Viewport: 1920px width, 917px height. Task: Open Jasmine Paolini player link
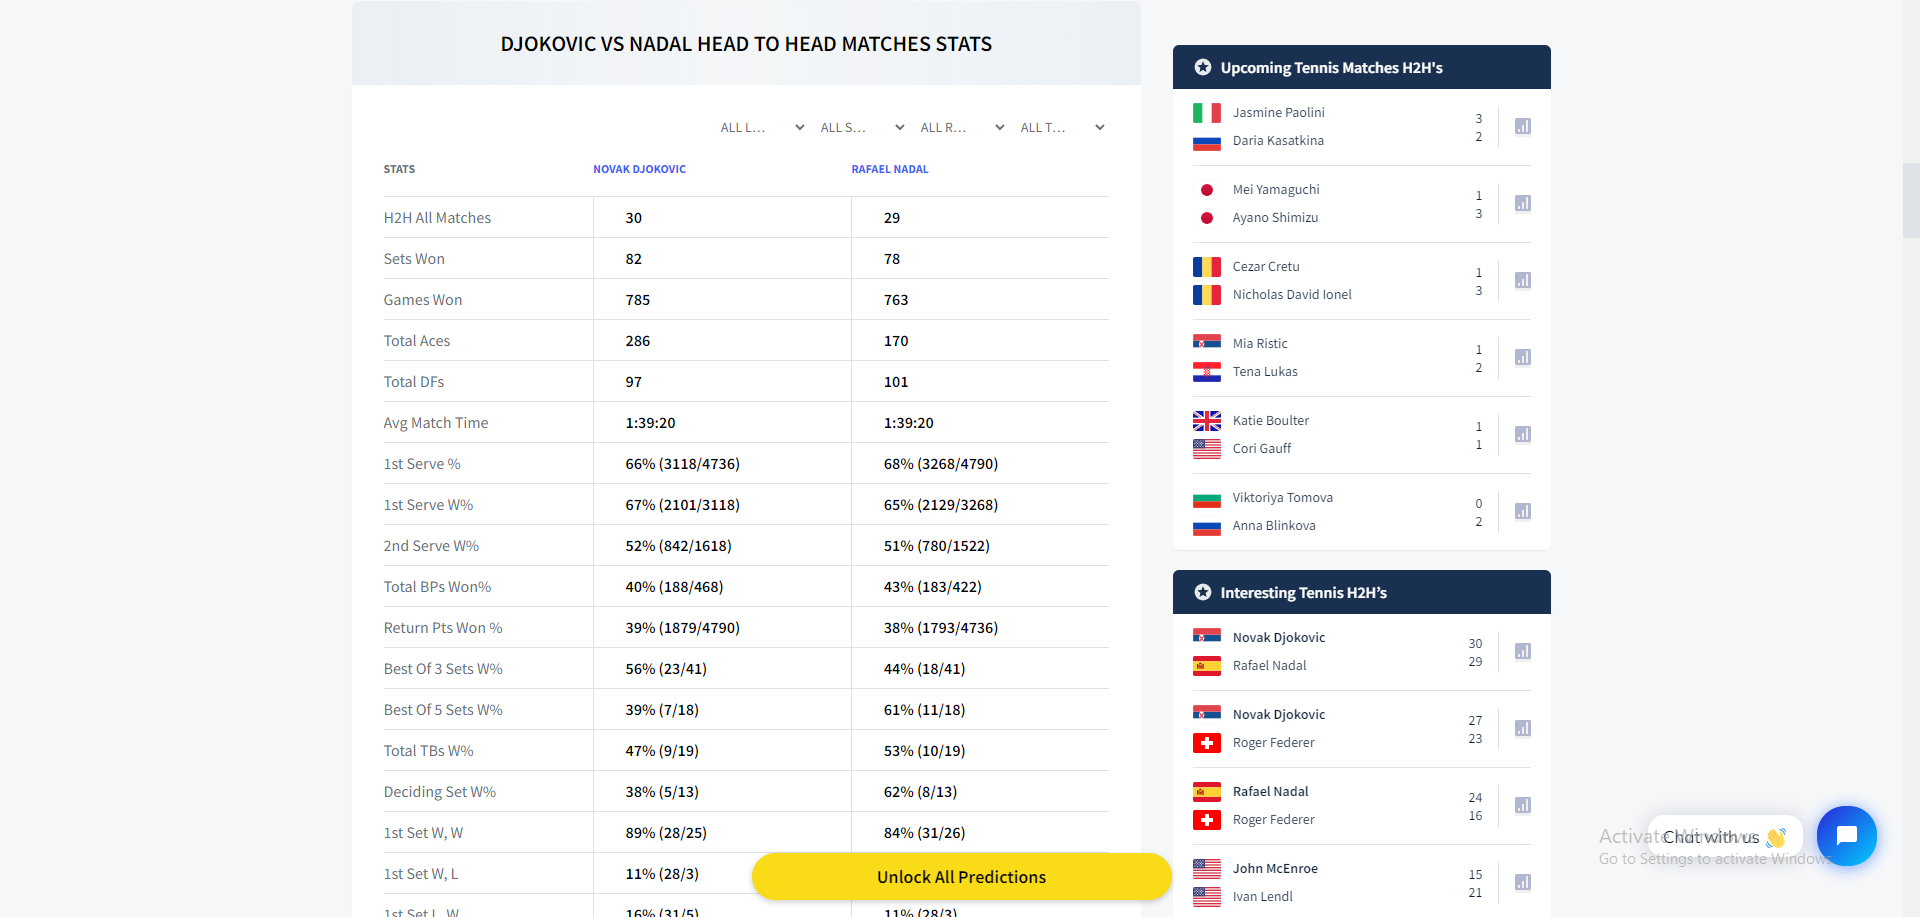(1278, 113)
